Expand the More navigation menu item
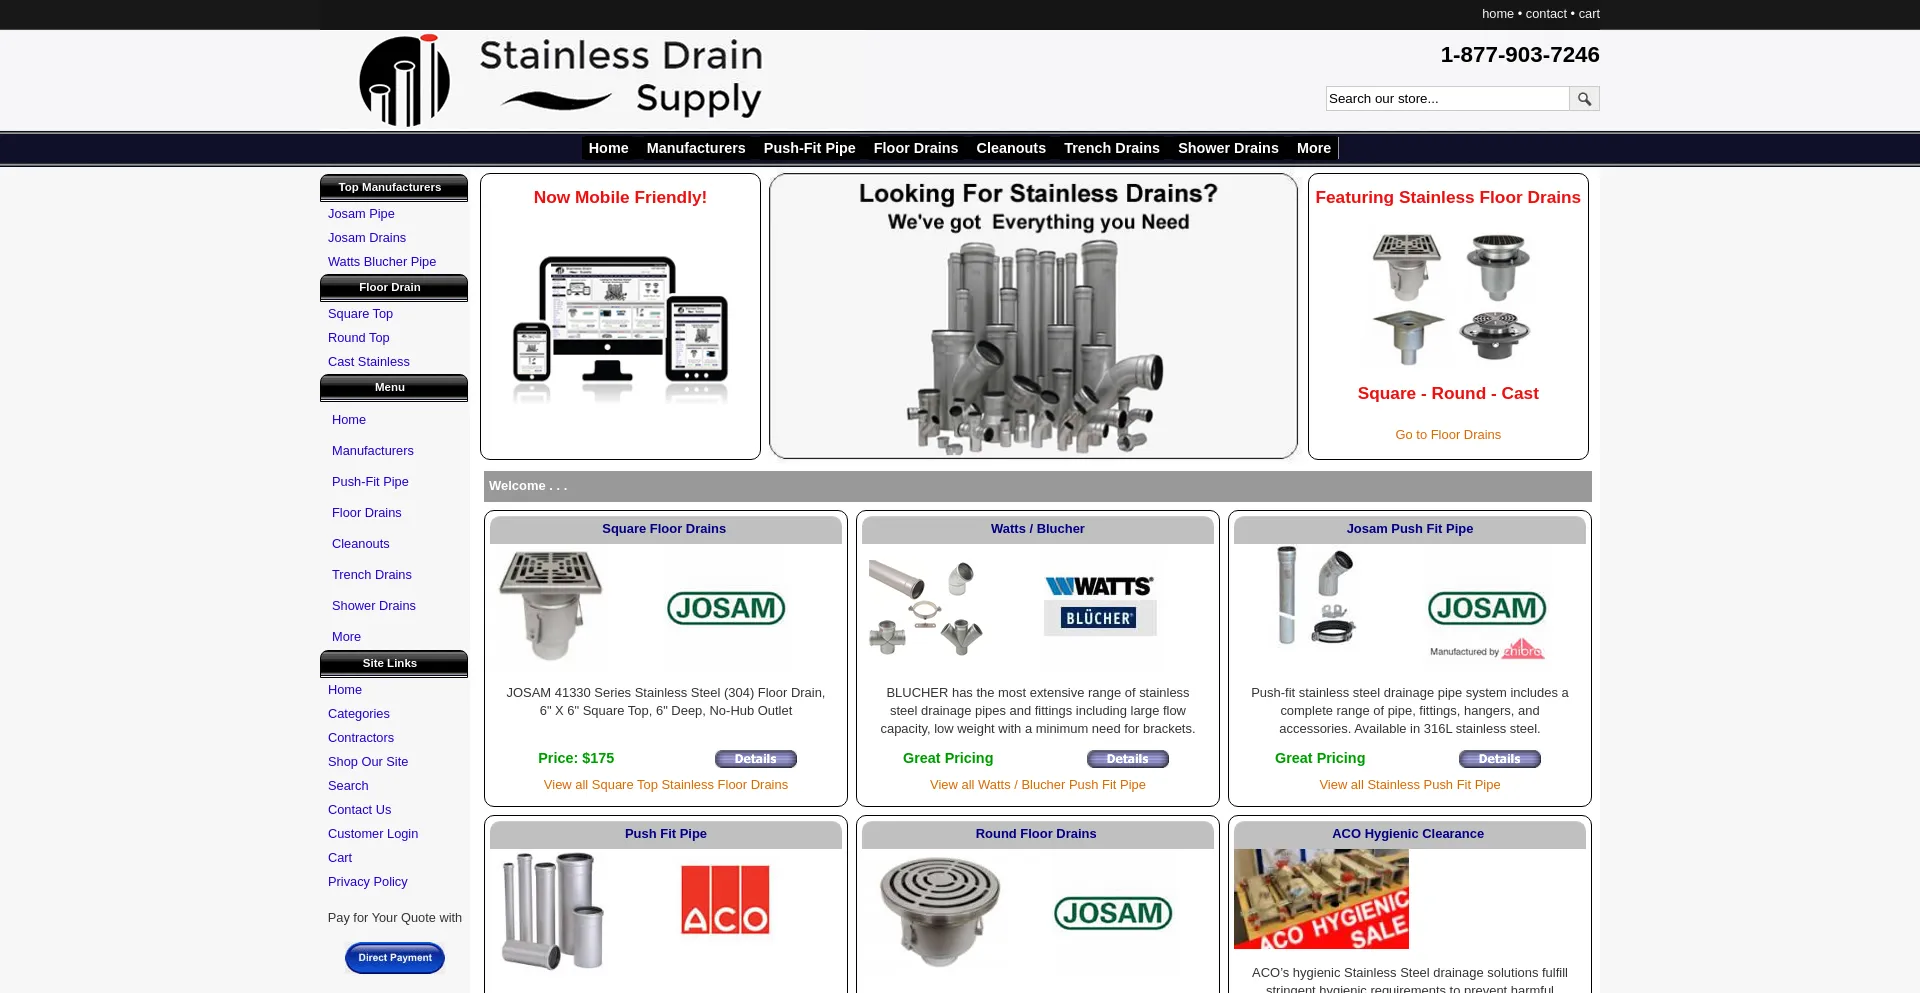 [1314, 148]
